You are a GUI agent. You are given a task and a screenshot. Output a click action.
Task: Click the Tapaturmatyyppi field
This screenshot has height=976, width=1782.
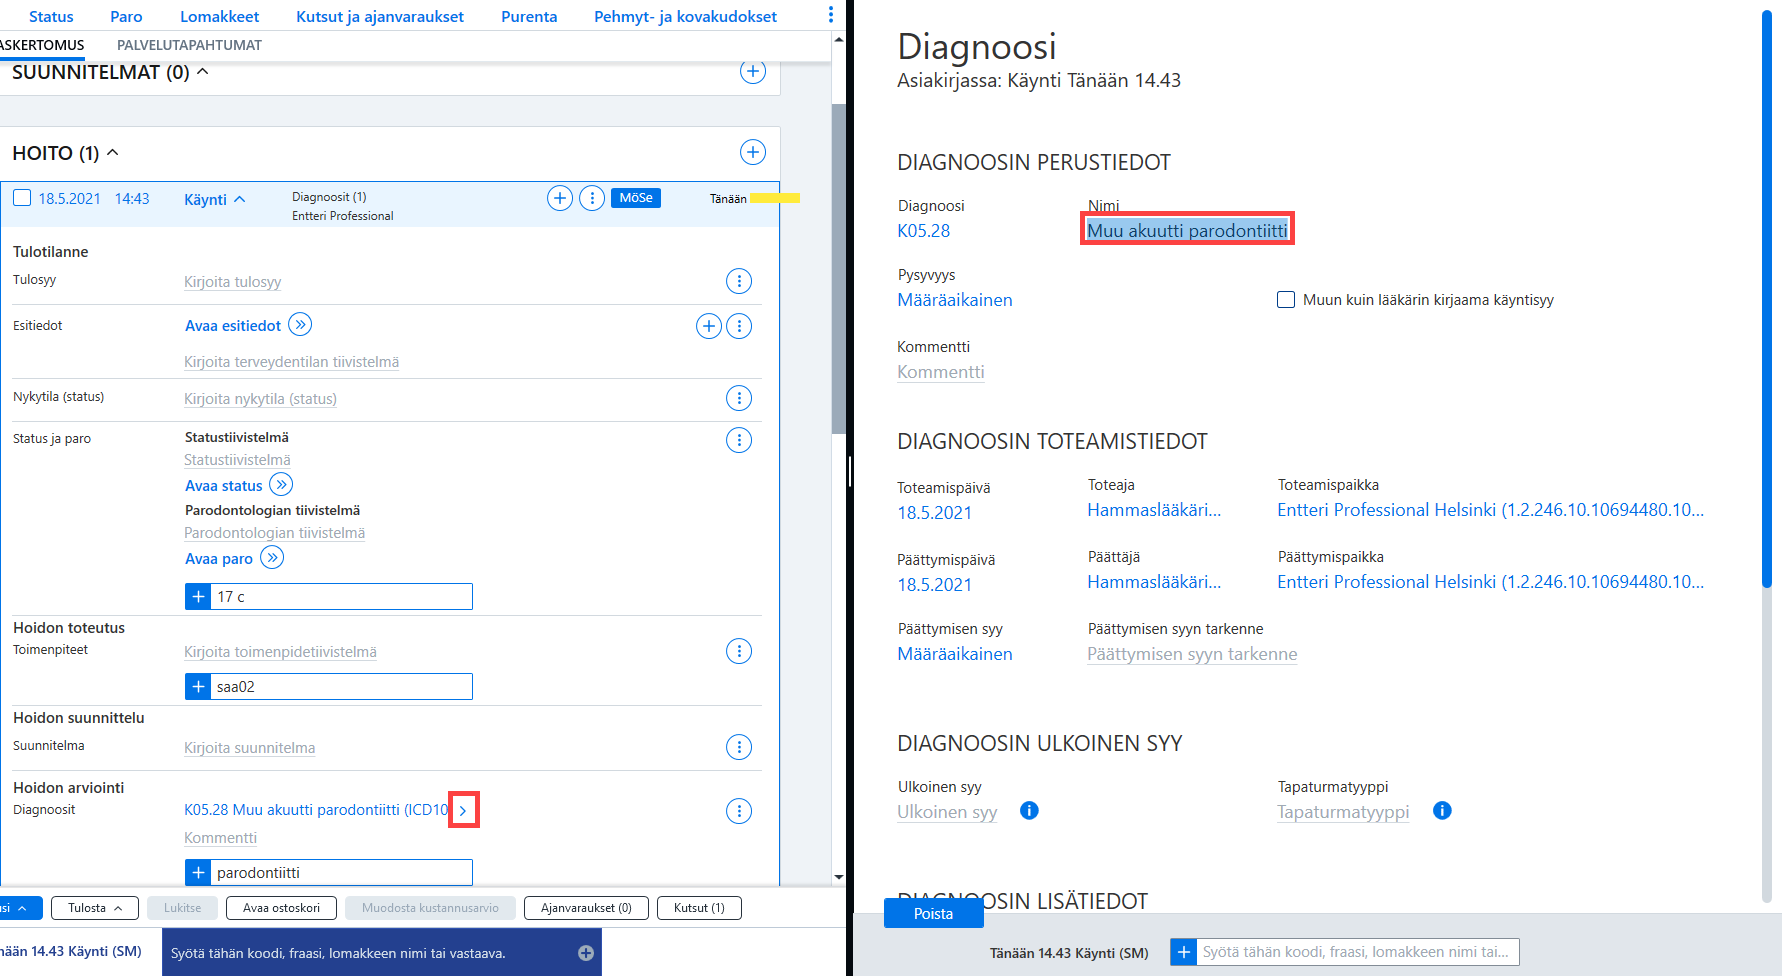pyautogui.click(x=1343, y=812)
